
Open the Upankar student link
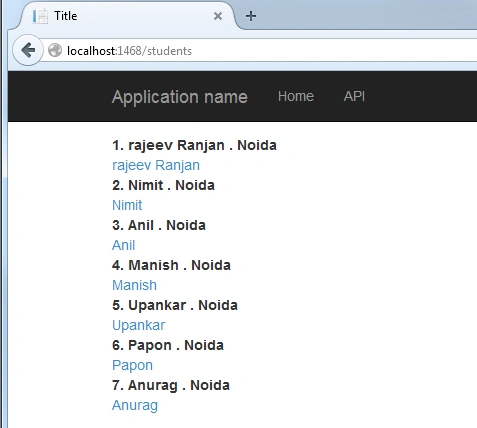[x=139, y=325]
